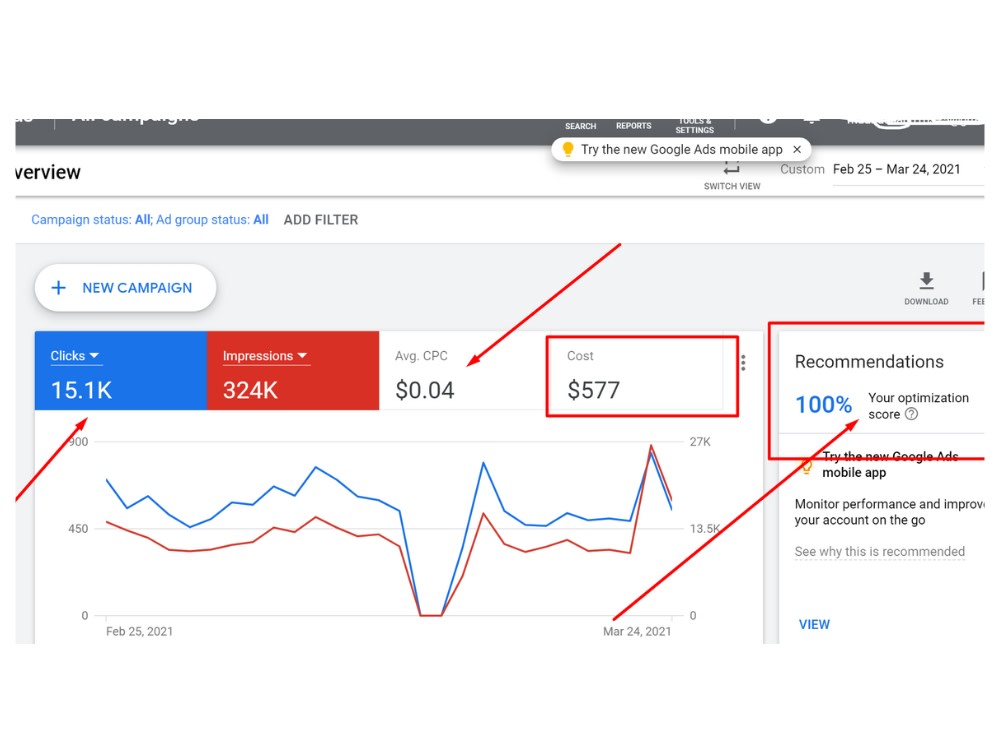Open the See why this is recommended link
1000x750 pixels.
coord(879,551)
